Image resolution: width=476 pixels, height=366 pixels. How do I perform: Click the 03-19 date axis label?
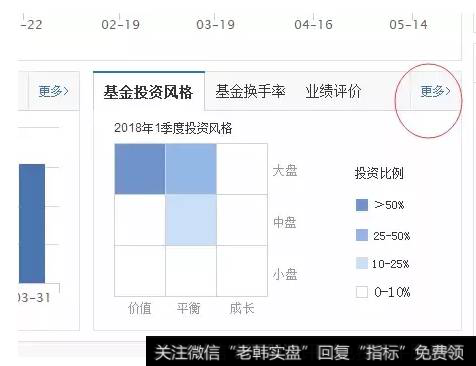click(x=215, y=25)
